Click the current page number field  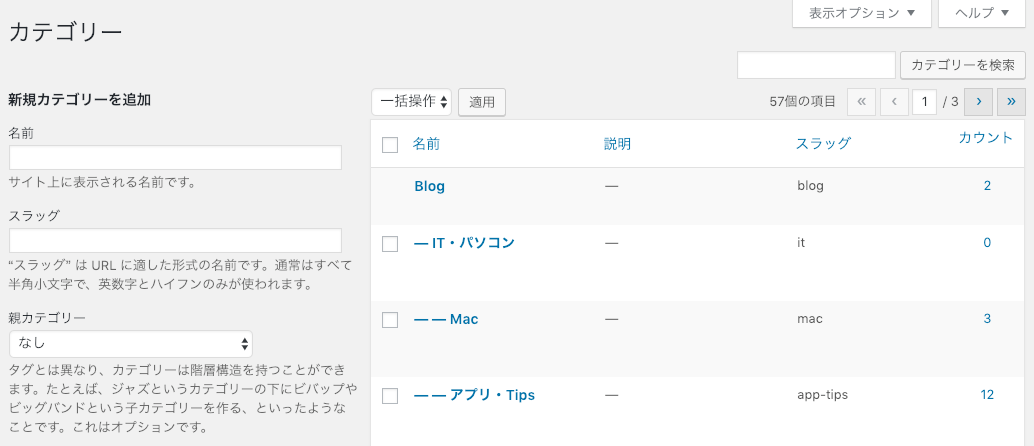pos(925,102)
